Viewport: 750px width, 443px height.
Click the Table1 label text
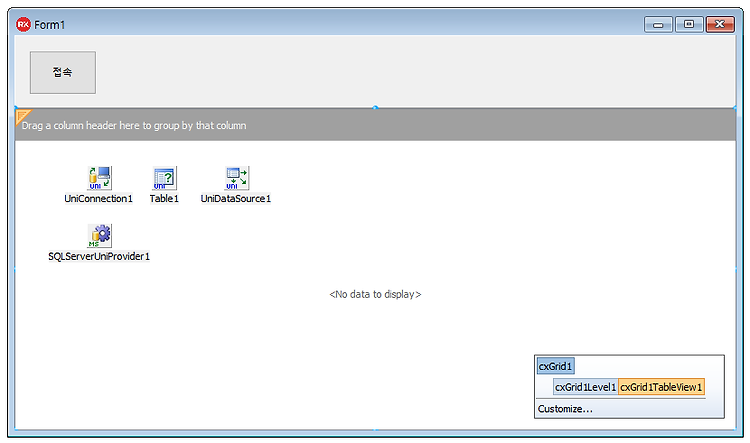click(164, 199)
